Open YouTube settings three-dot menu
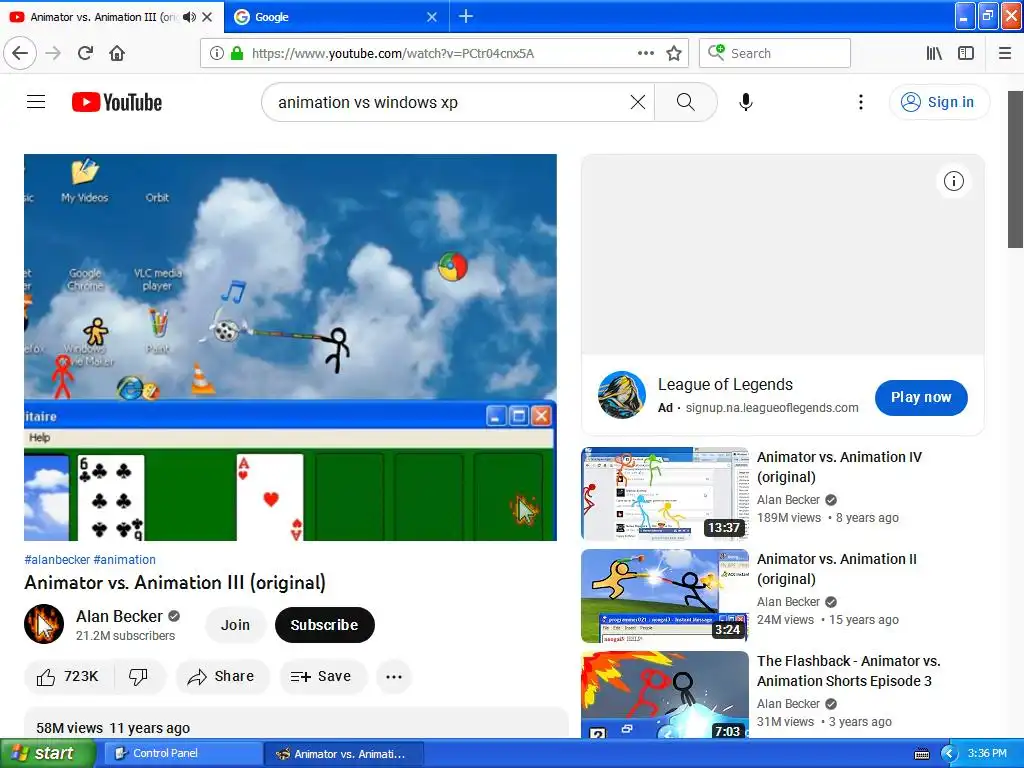The width and height of the screenshot is (1024, 768). (x=861, y=102)
